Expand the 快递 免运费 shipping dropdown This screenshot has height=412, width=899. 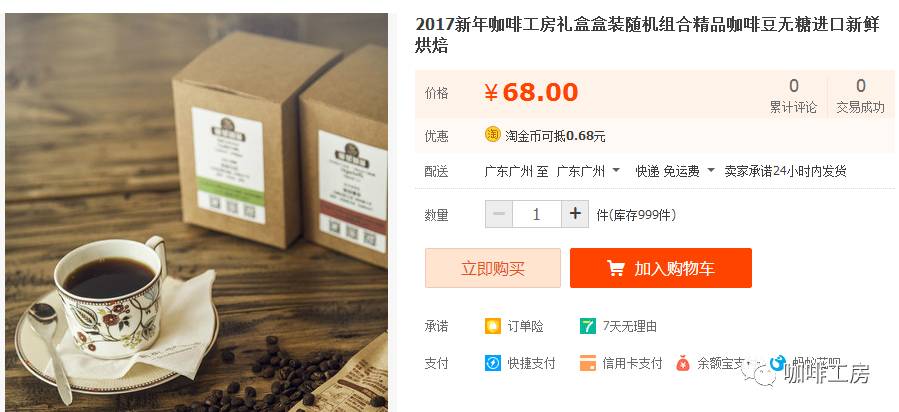tap(675, 171)
